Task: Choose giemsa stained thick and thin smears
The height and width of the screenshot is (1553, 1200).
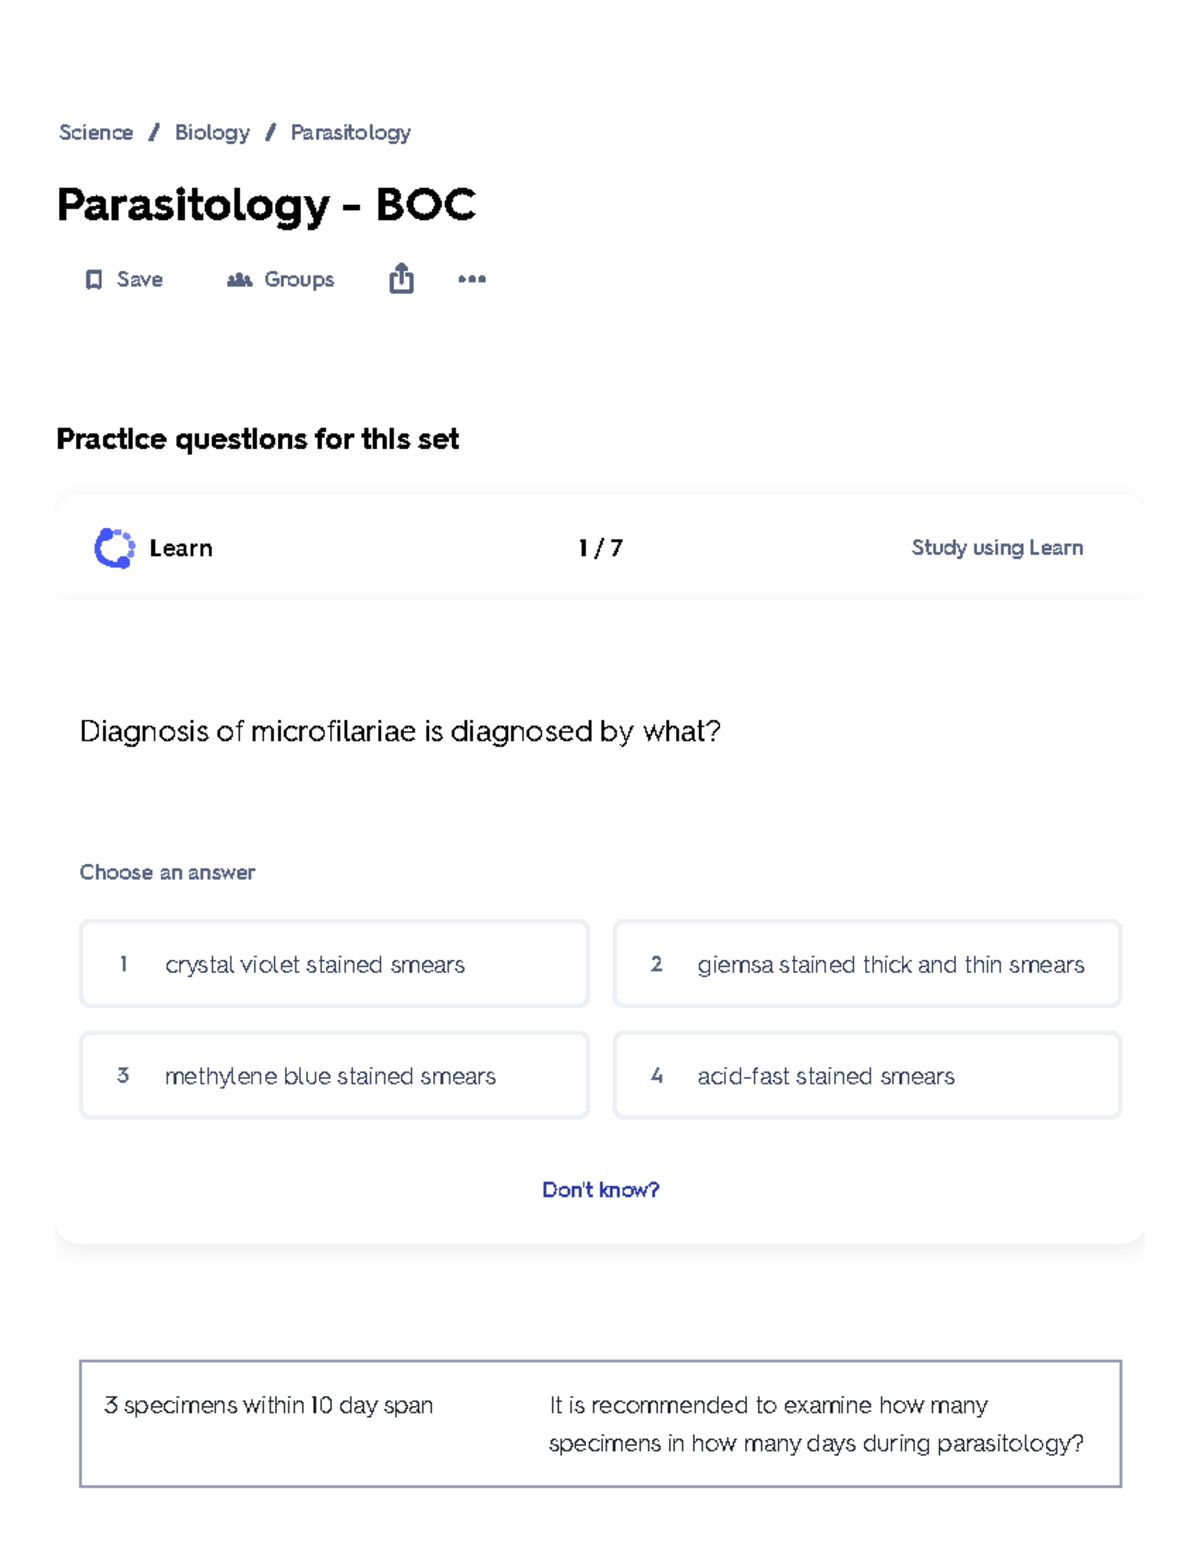Action: click(866, 964)
